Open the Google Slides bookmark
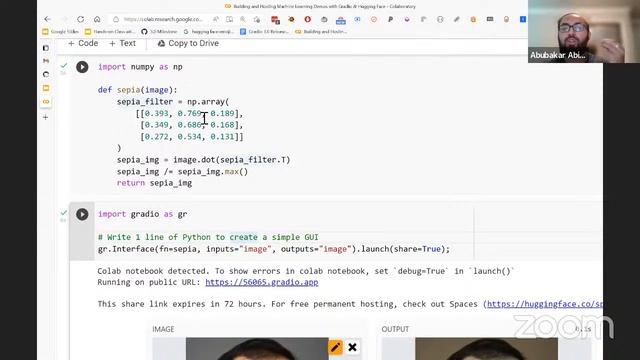This screenshot has width=640, height=360. pyautogui.click(x=60, y=31)
